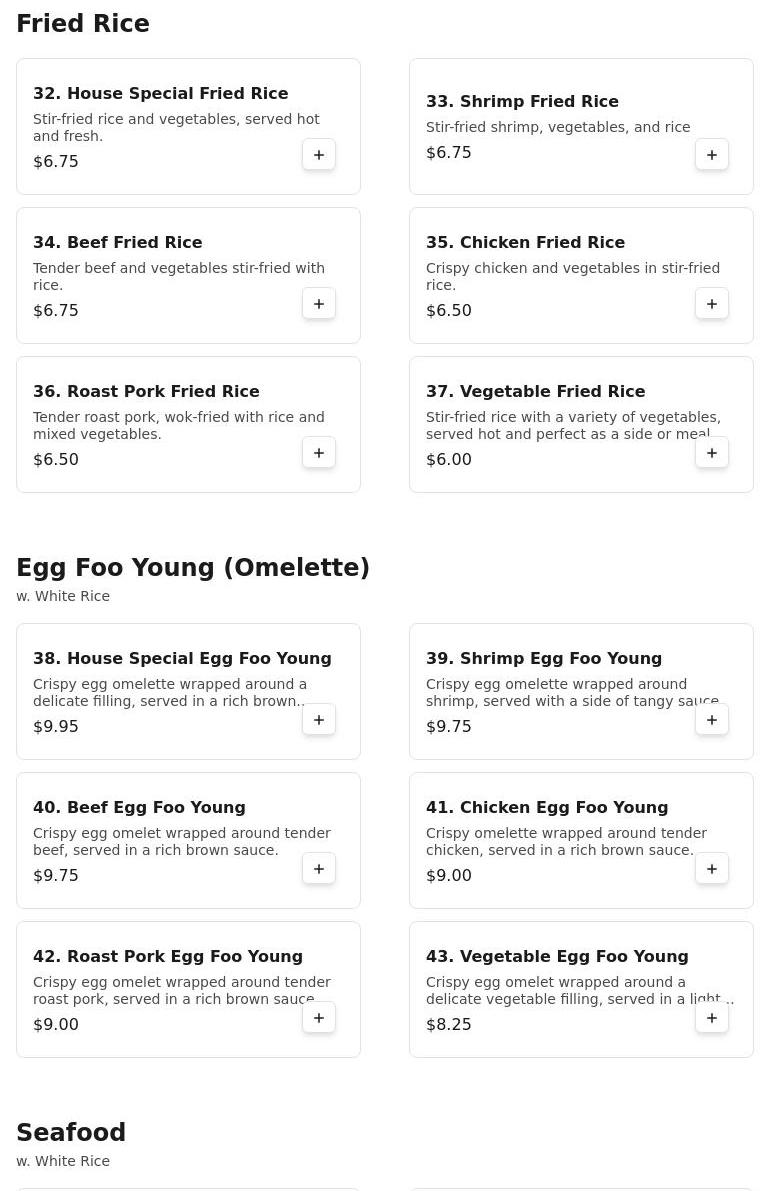Add House Special Egg Foo Young
770x1191 pixels.
pyautogui.click(x=319, y=720)
